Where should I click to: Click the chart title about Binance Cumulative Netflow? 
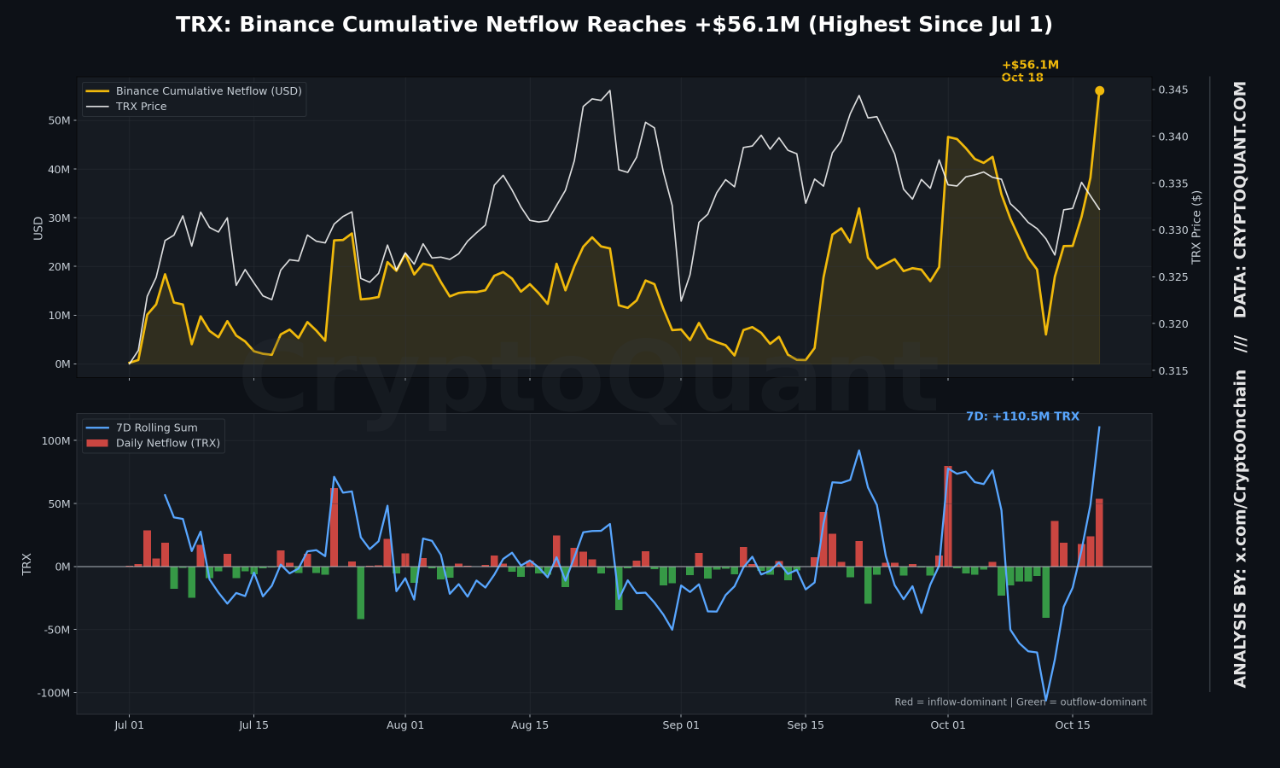tap(614, 25)
